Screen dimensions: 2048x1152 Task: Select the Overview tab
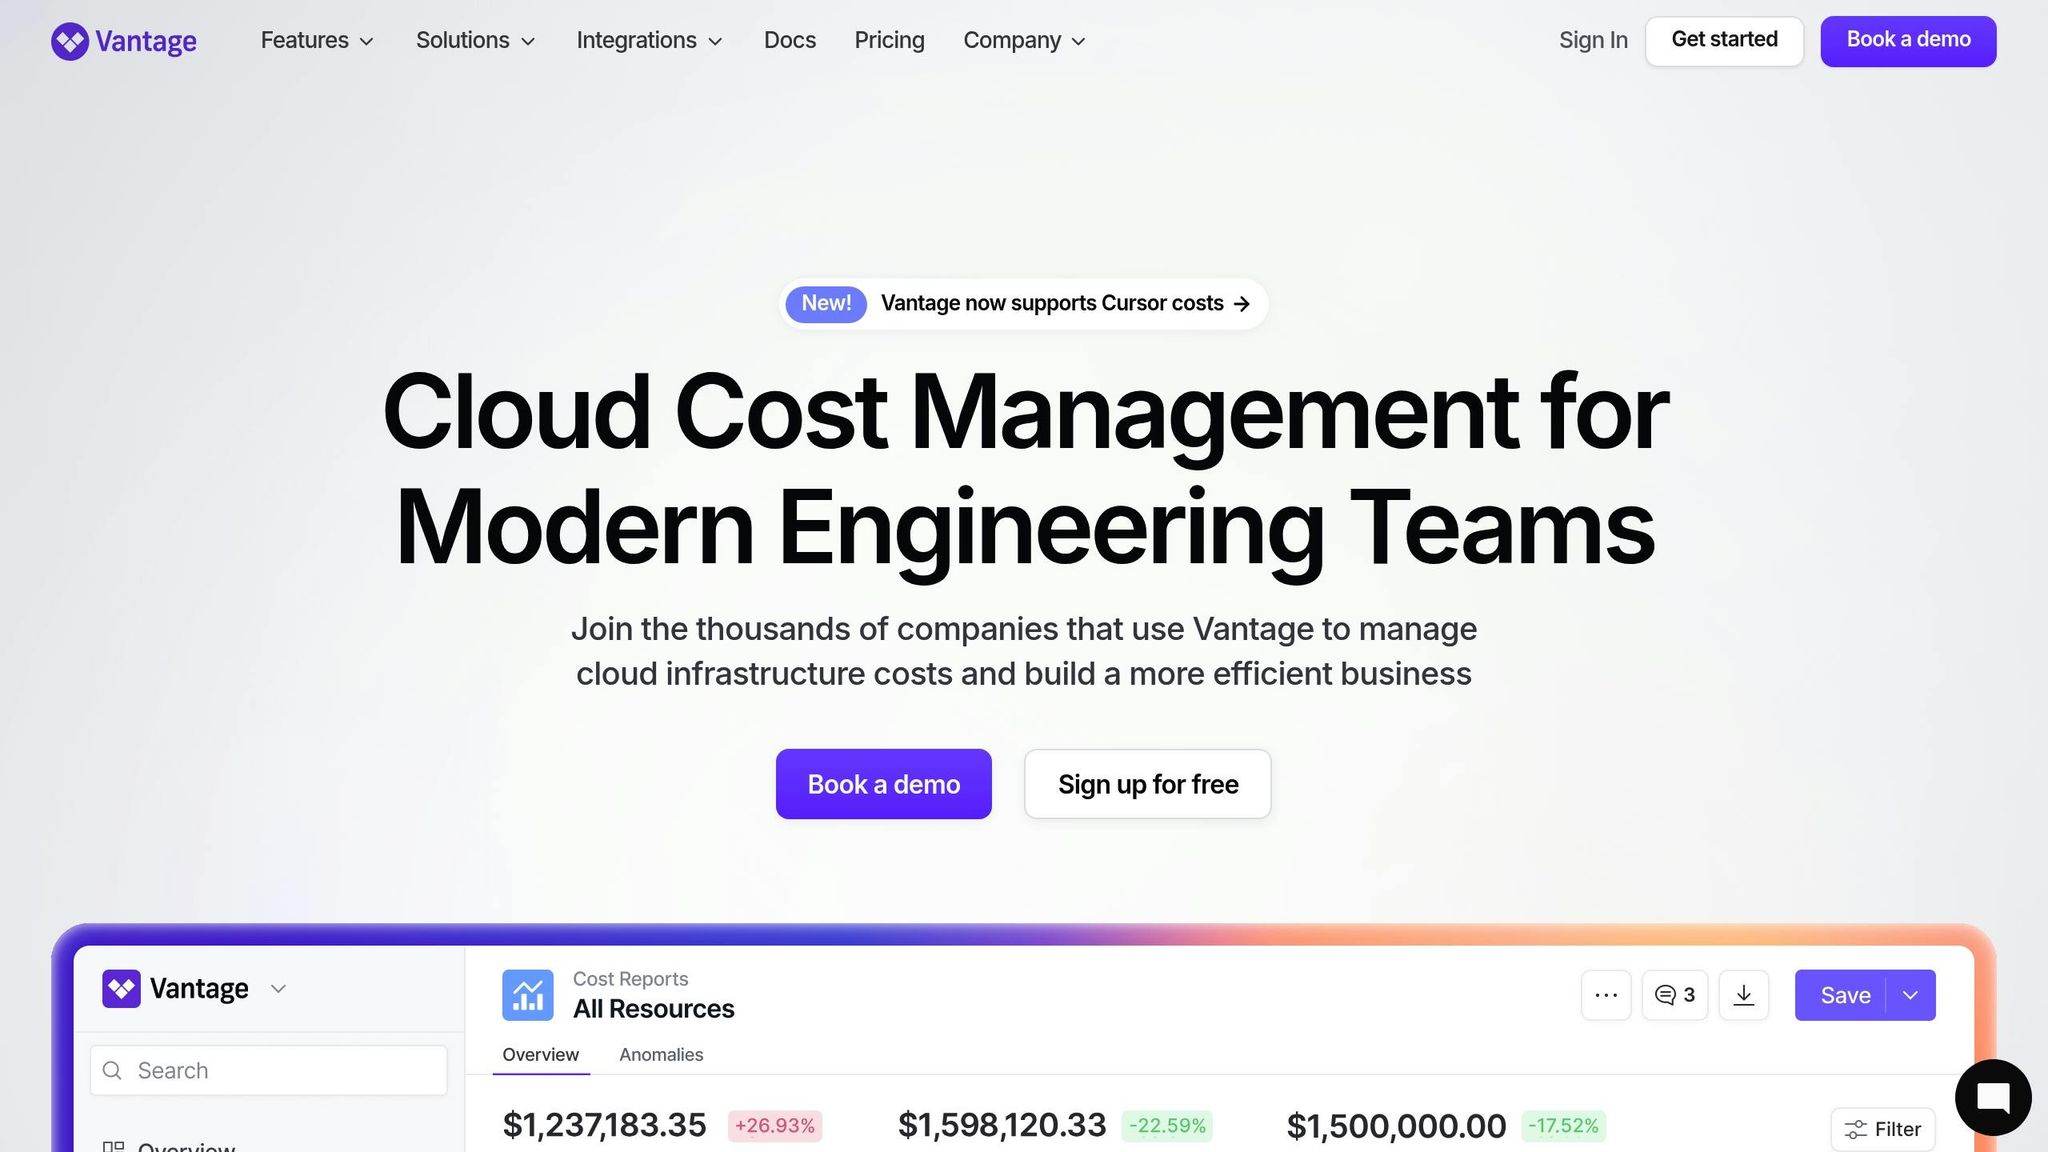(540, 1055)
